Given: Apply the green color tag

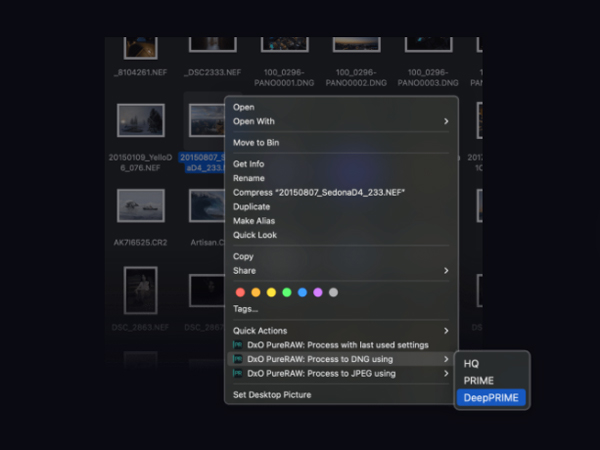Looking at the screenshot, I should [x=287, y=292].
